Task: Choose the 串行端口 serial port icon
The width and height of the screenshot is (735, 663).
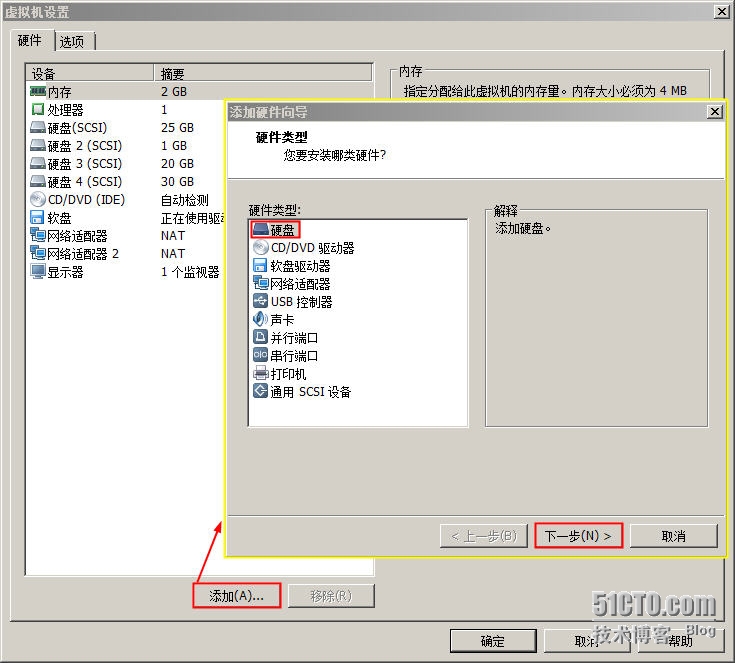Action: 261,355
